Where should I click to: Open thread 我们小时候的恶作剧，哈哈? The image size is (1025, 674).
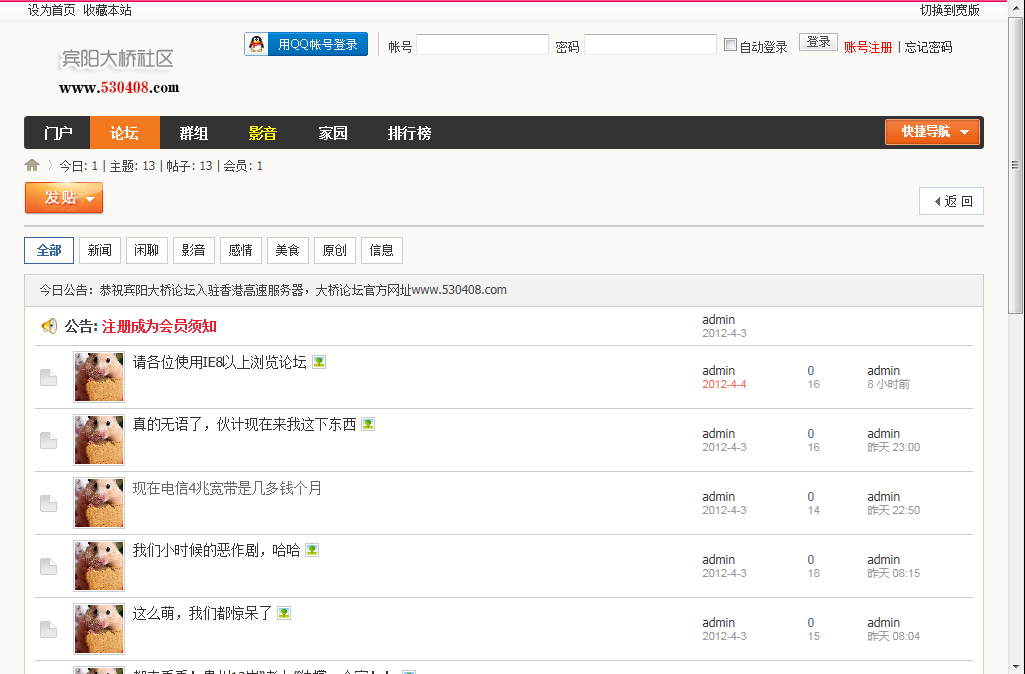216,550
